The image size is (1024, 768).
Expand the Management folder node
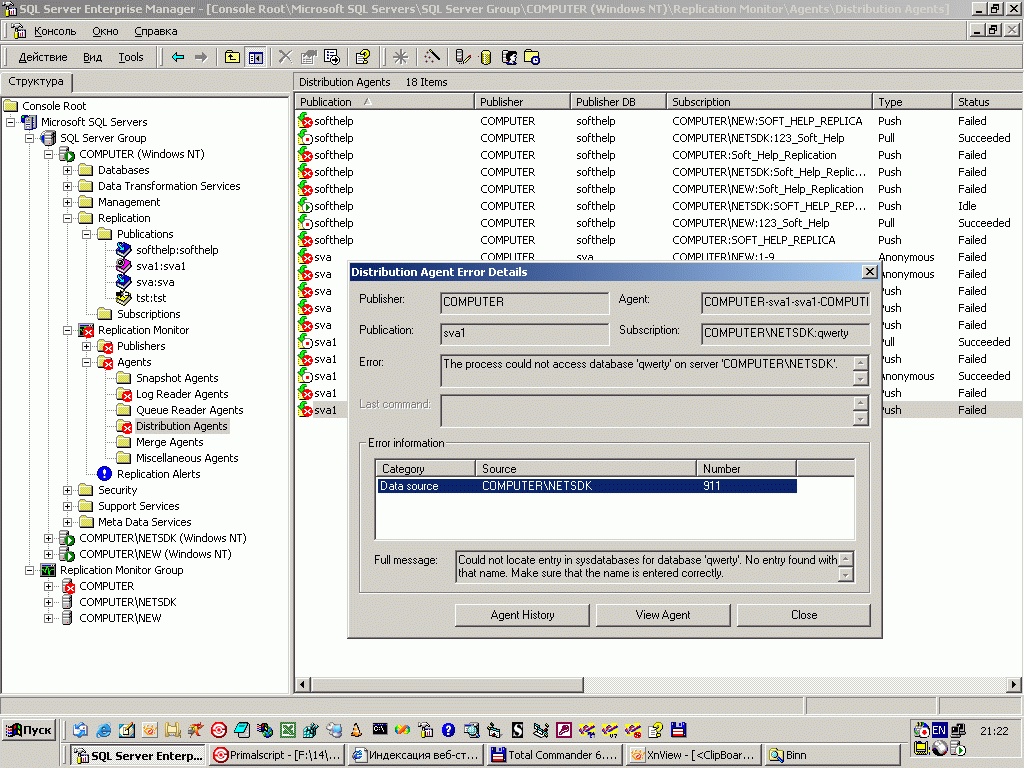click(x=67, y=202)
